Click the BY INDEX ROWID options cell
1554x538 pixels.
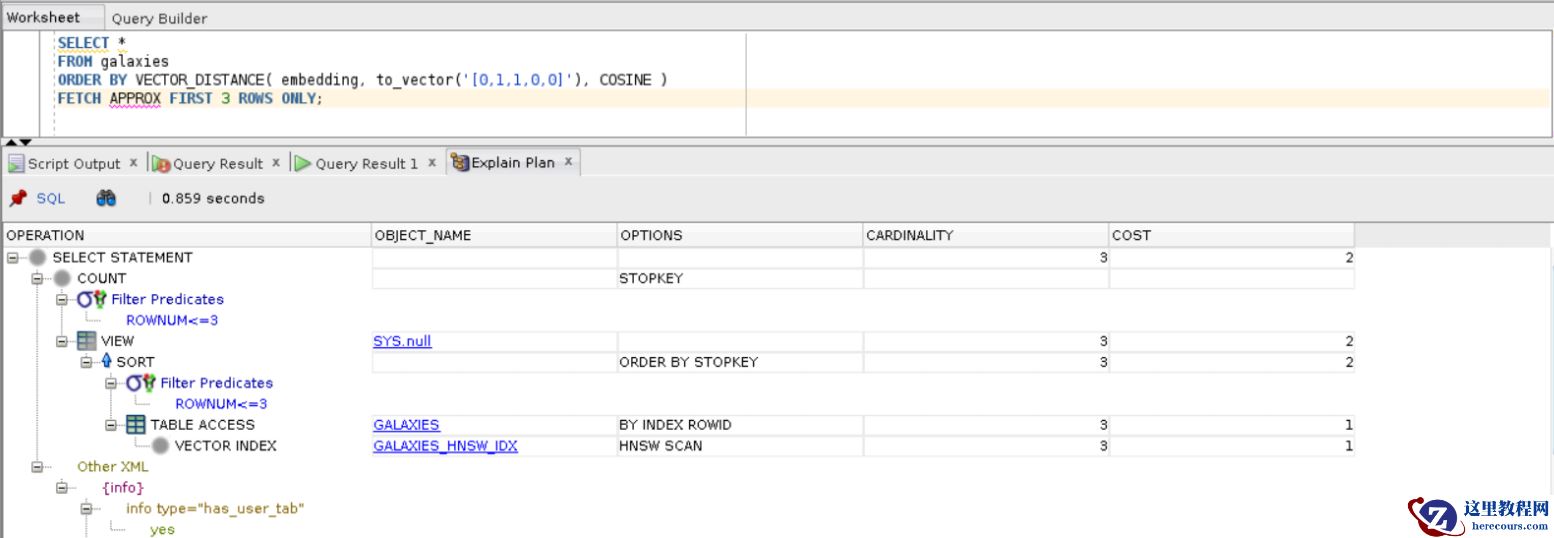click(740, 425)
